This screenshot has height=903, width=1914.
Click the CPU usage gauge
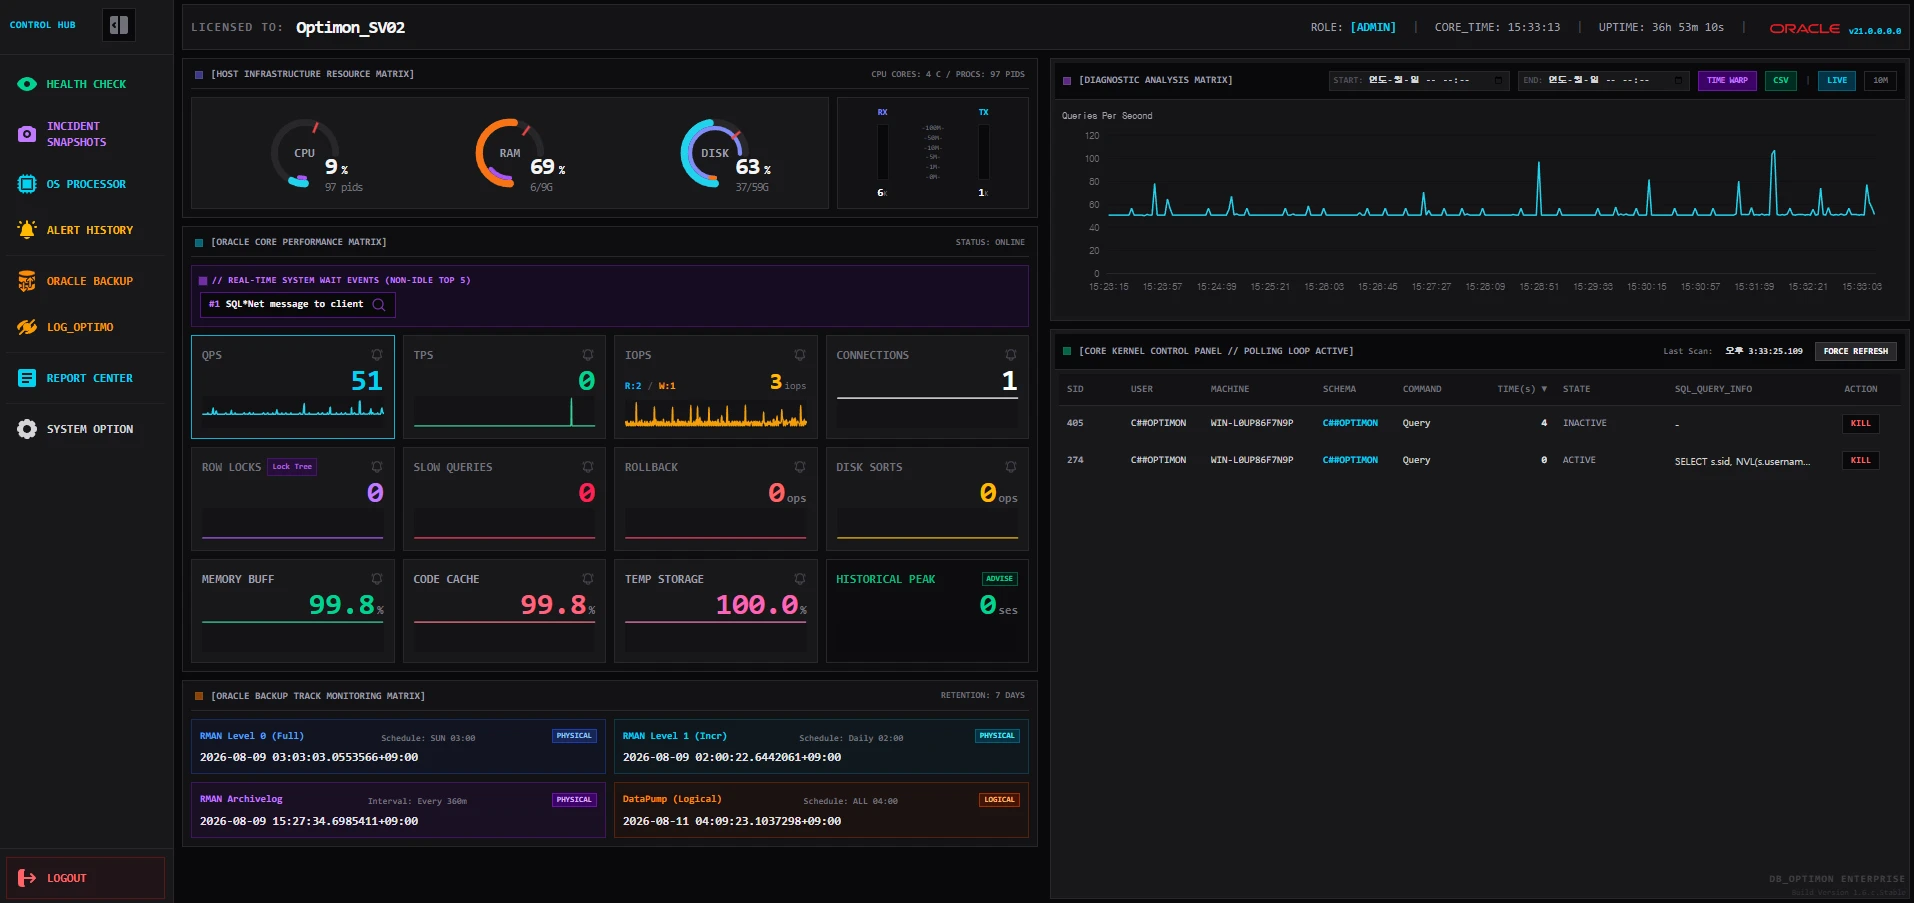pyautogui.click(x=305, y=153)
